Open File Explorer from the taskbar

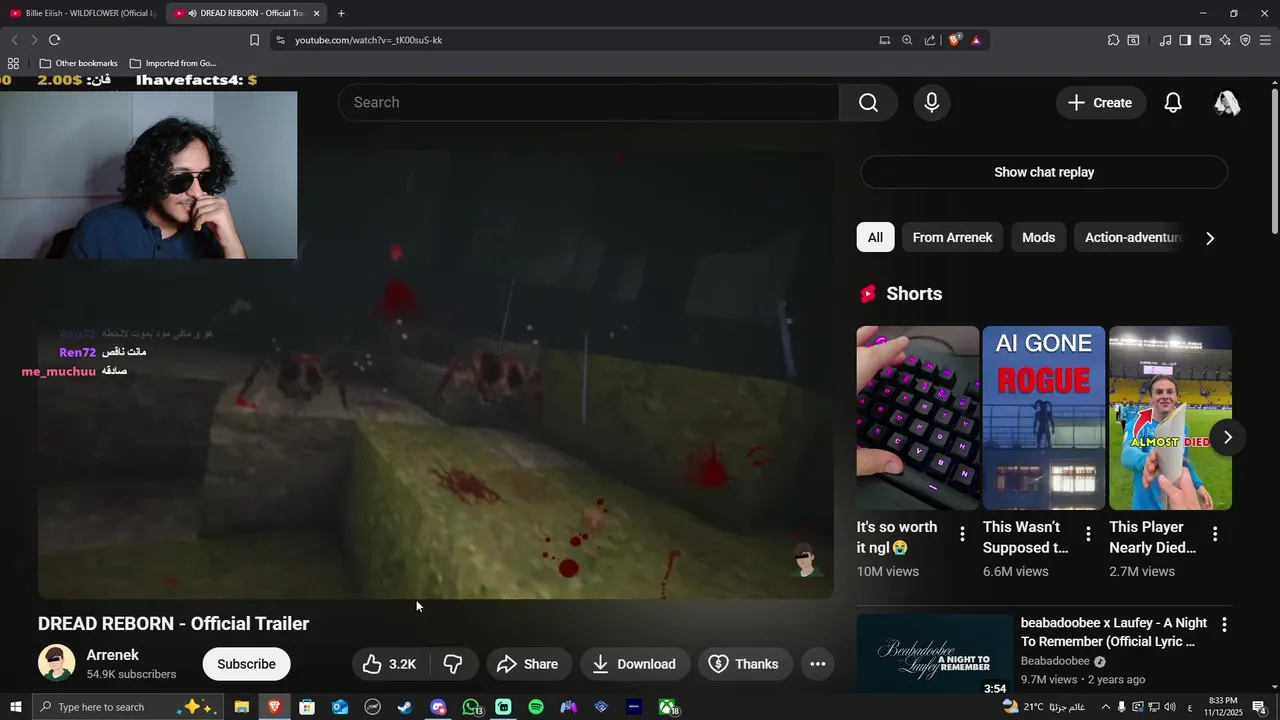[242, 707]
